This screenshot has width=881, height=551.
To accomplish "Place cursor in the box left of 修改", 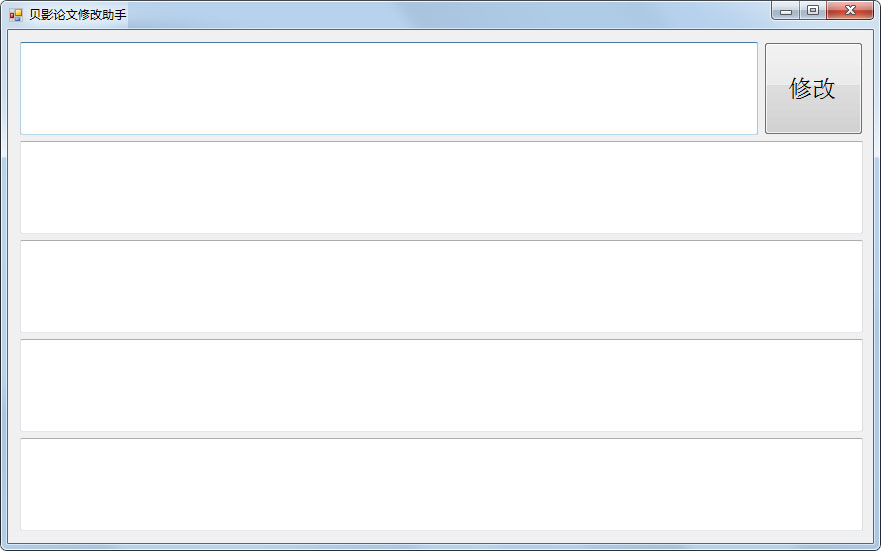I will (x=388, y=88).
